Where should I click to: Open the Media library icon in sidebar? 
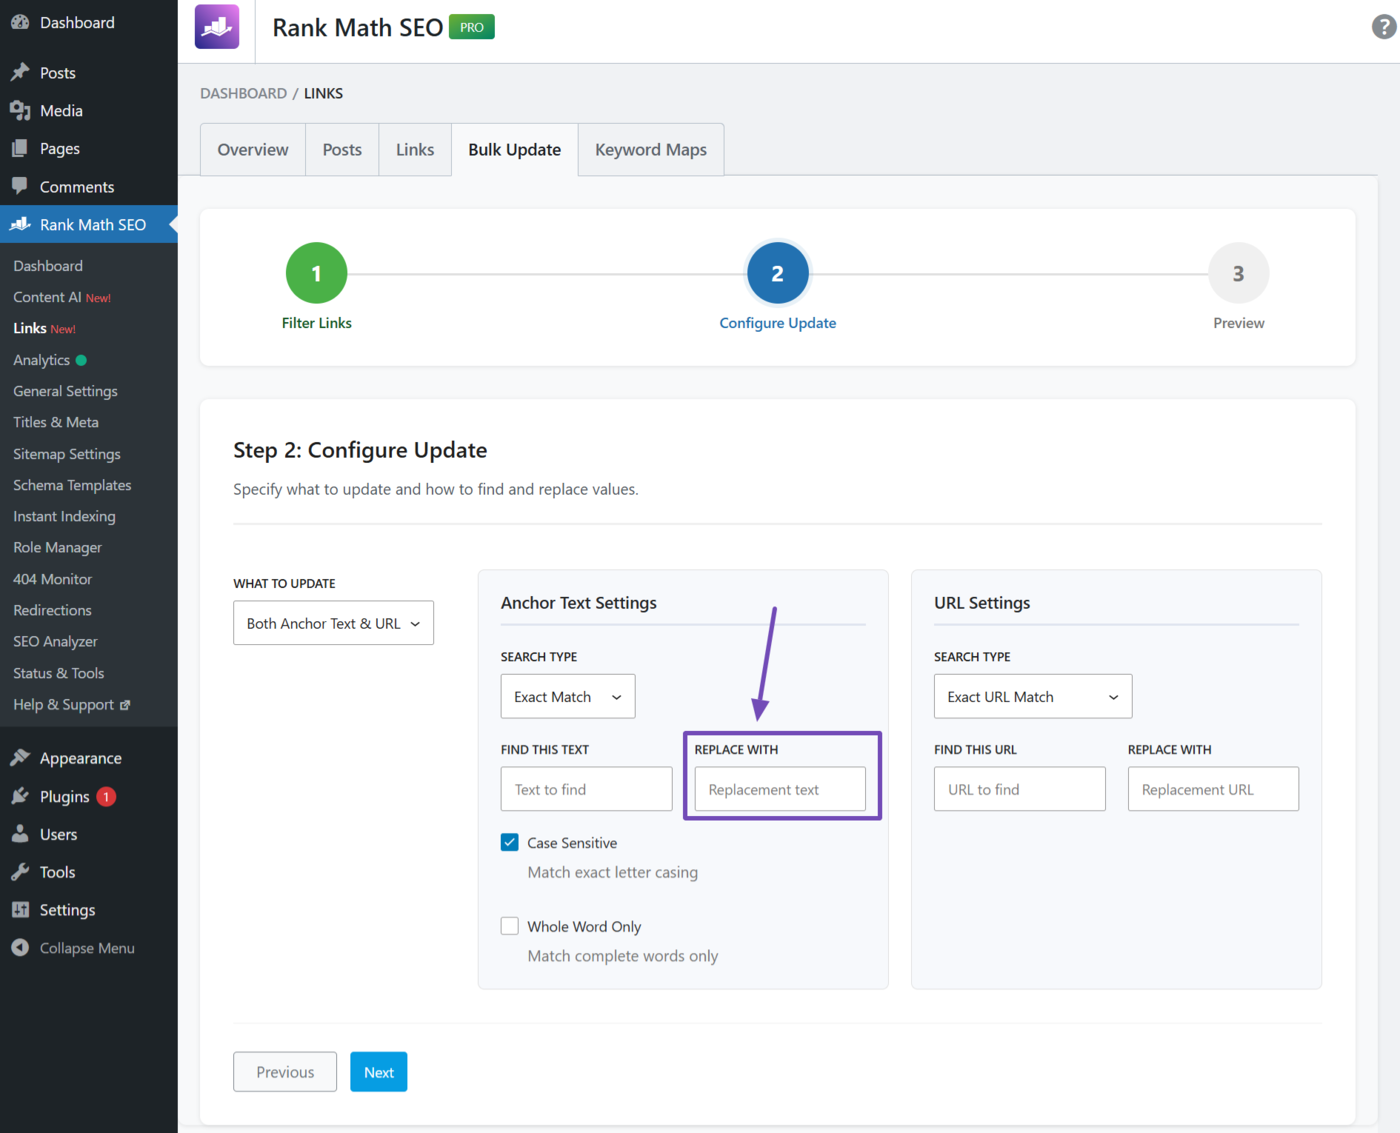click(x=20, y=110)
